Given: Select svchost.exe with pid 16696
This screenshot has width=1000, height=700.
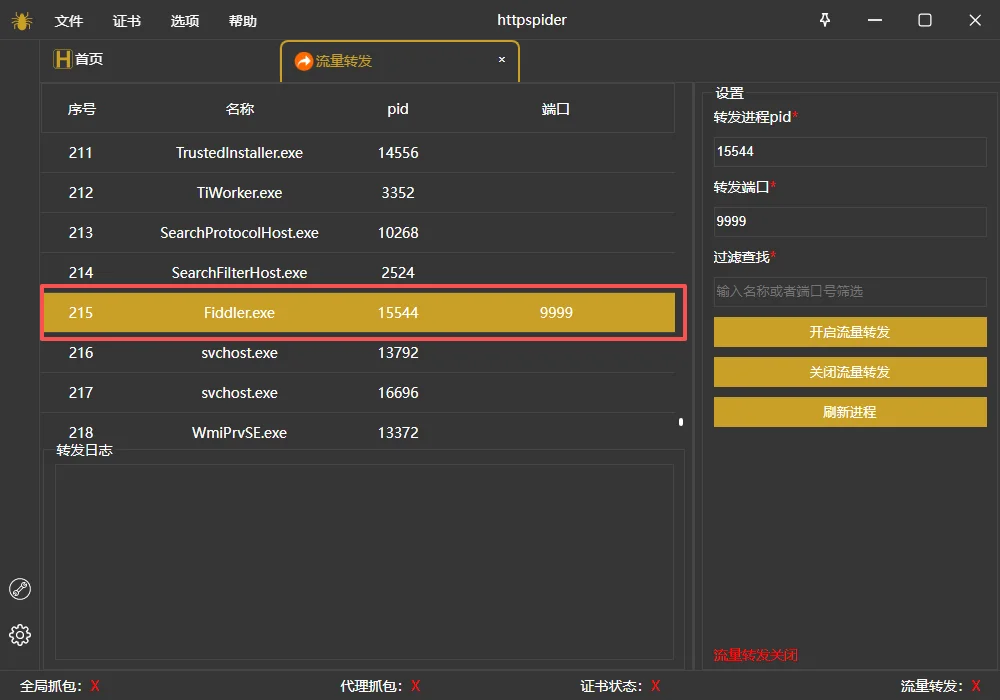Looking at the screenshot, I should [358, 393].
